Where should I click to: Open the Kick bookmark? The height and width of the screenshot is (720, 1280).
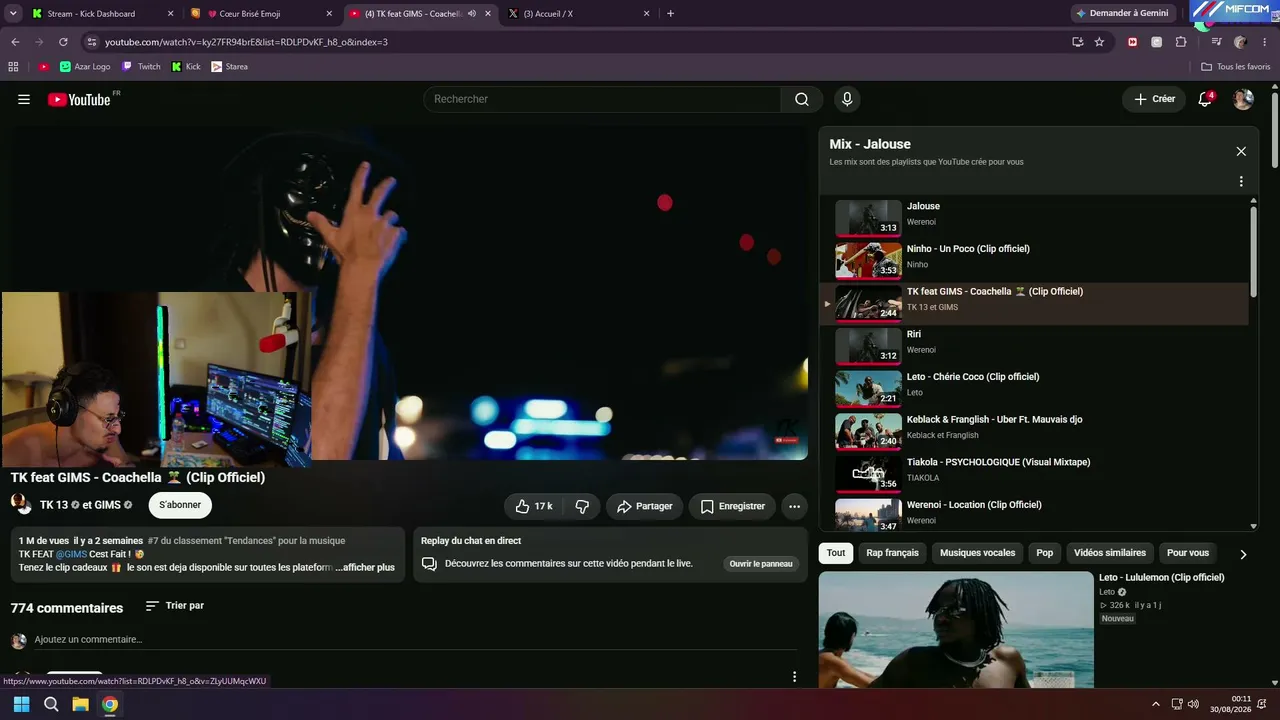186,67
